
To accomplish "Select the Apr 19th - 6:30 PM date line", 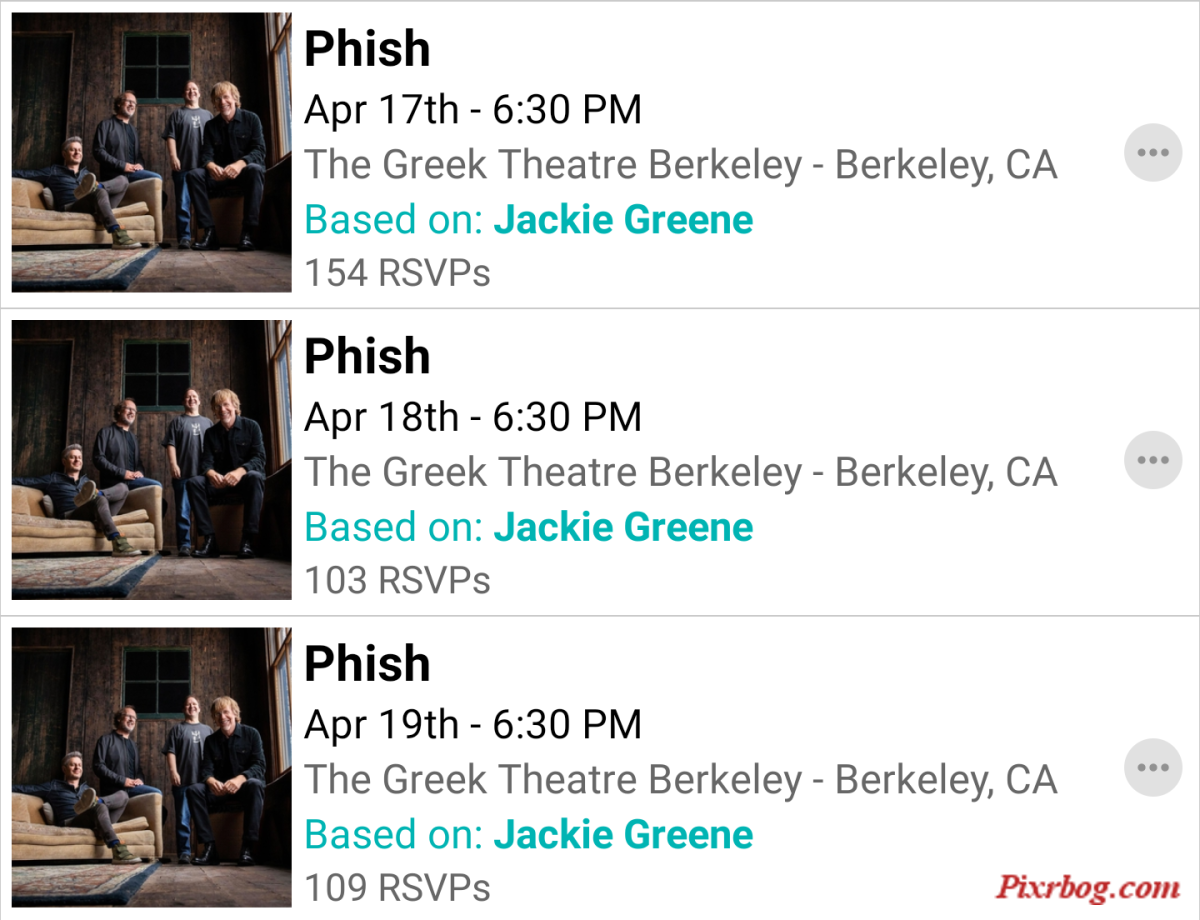I will [473, 724].
